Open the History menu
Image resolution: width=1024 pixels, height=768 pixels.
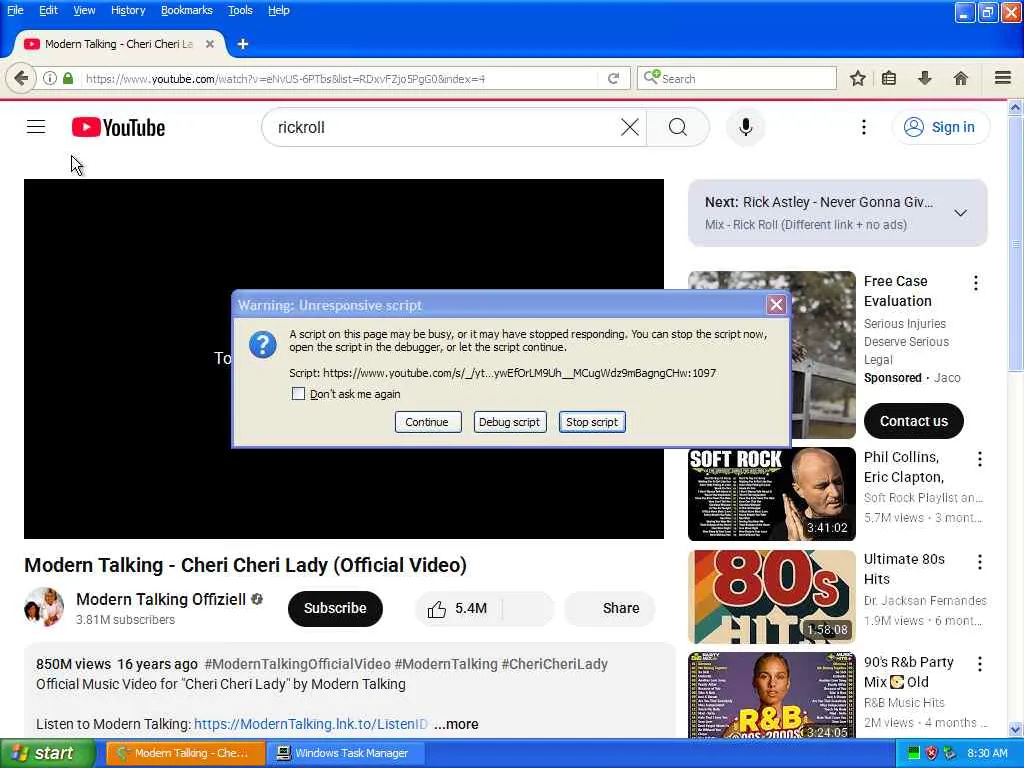click(x=128, y=10)
